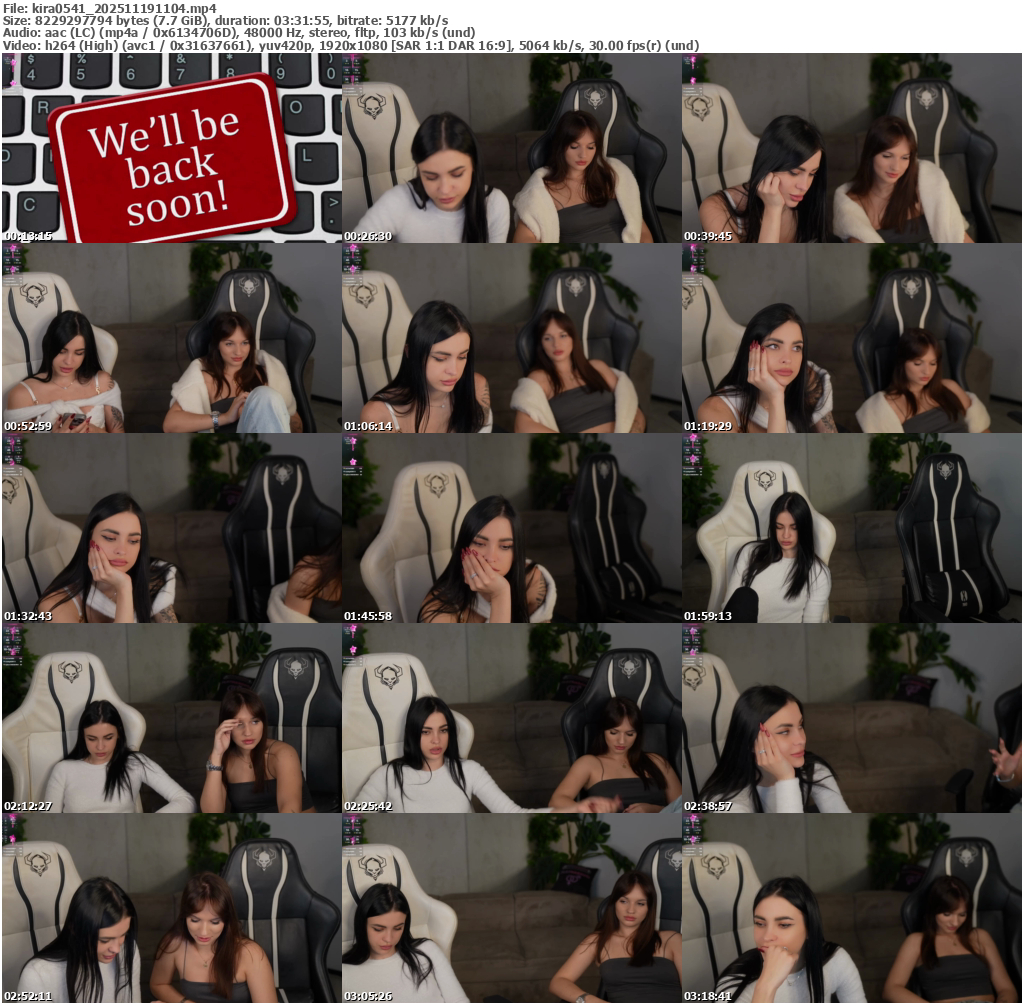View the frame at 02:25:42
1024x1003 pixels.
(511, 718)
